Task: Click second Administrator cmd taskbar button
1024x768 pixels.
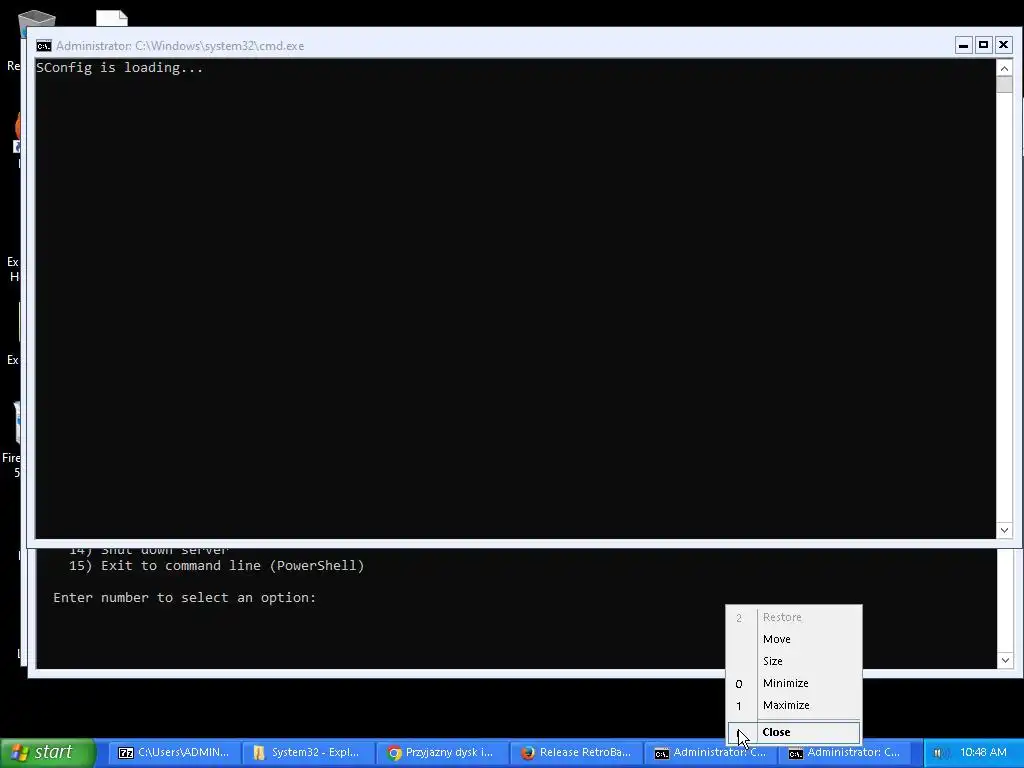Action: tap(844, 752)
